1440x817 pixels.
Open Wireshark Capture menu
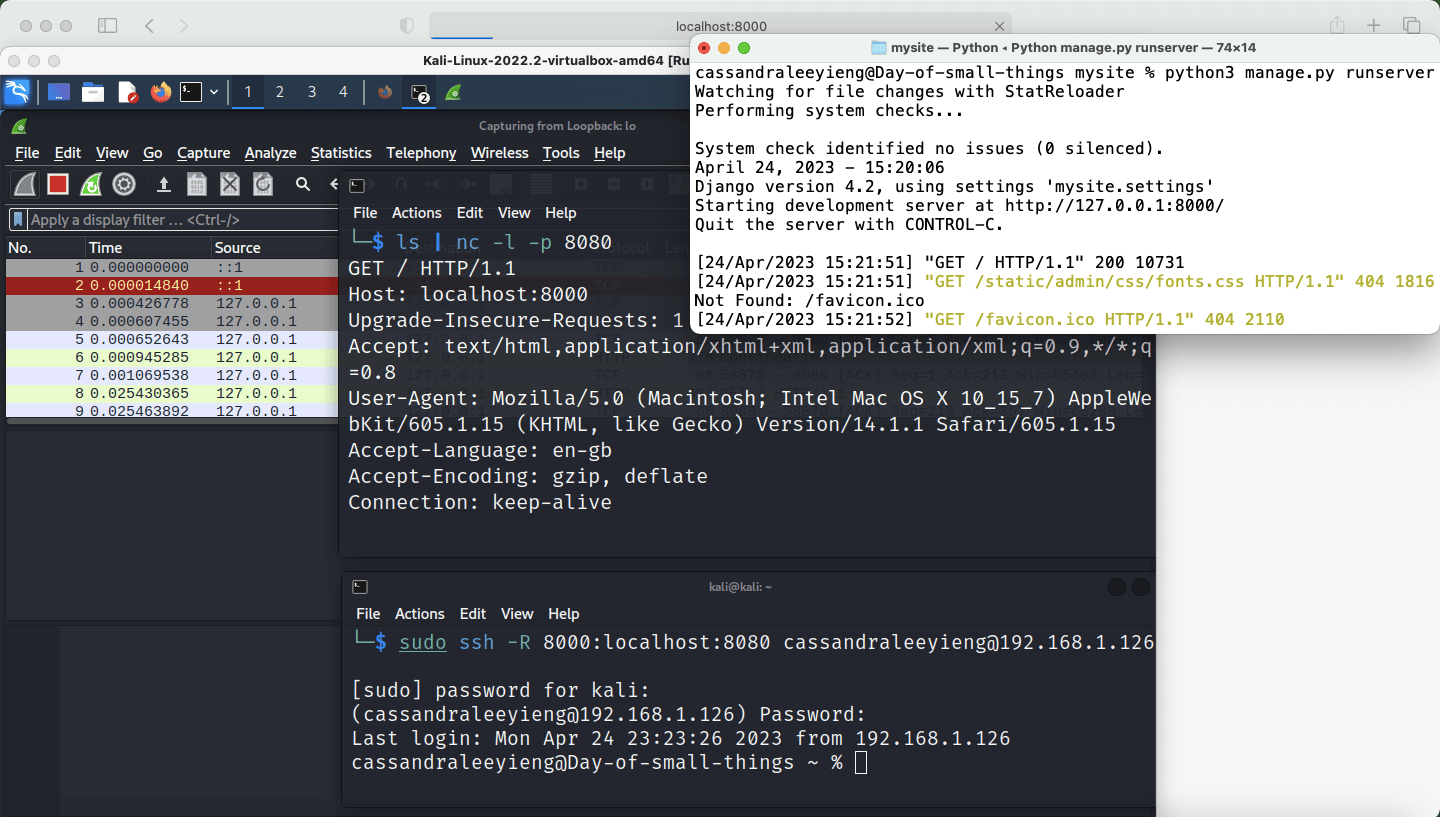[204, 153]
